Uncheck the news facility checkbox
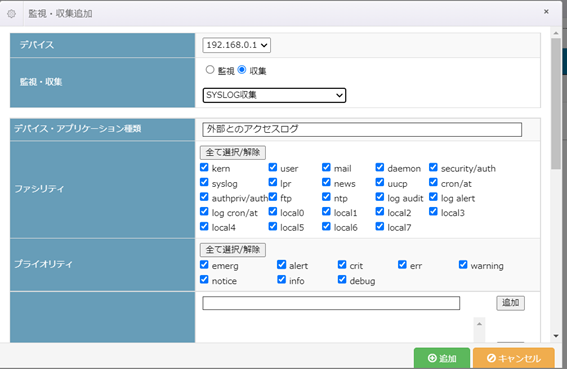 coord(326,182)
